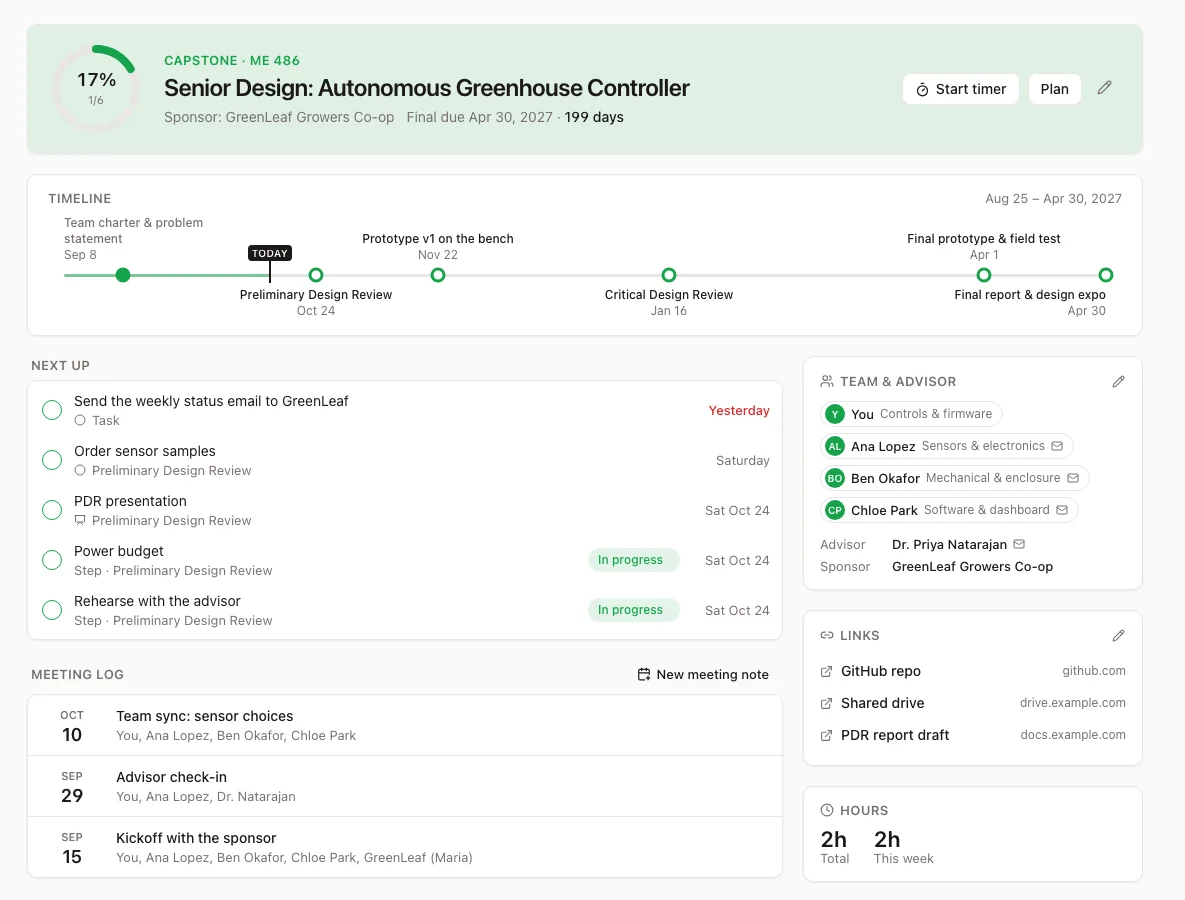Click the AL avatar for Ana Lopez
The width and height of the screenshot is (1185, 900).
834,446
